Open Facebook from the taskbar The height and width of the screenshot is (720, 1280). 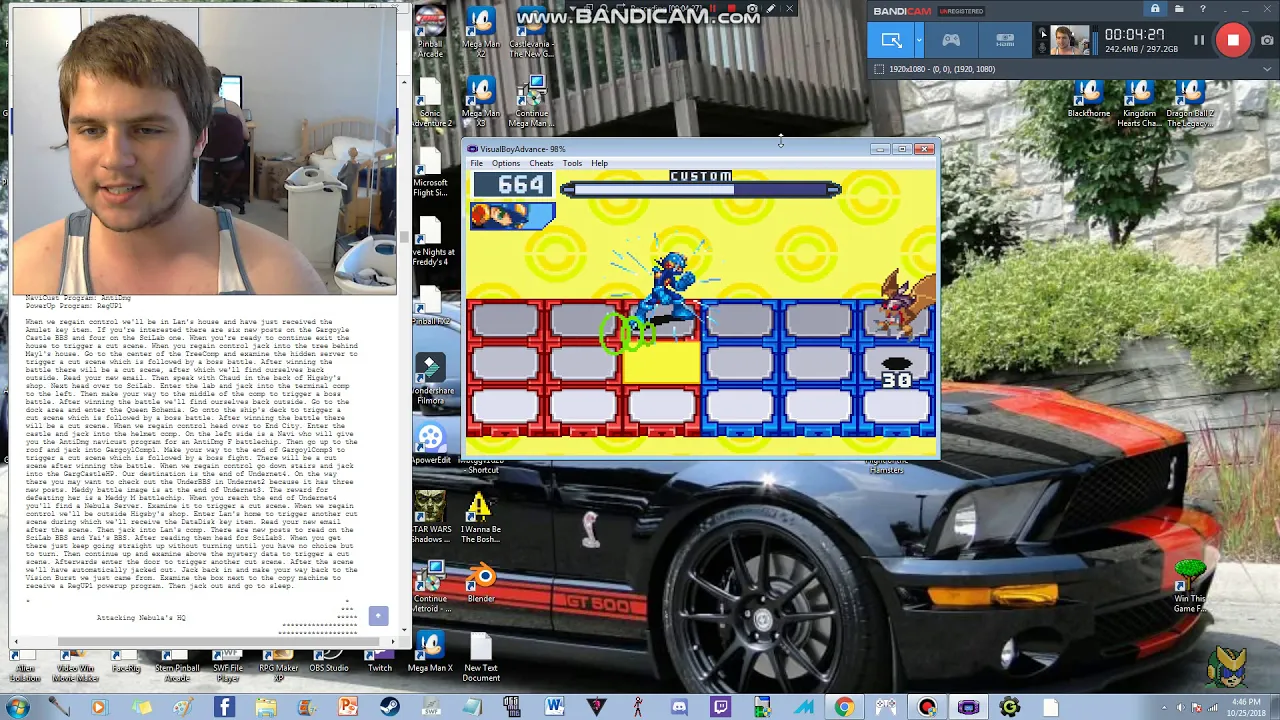click(x=224, y=708)
